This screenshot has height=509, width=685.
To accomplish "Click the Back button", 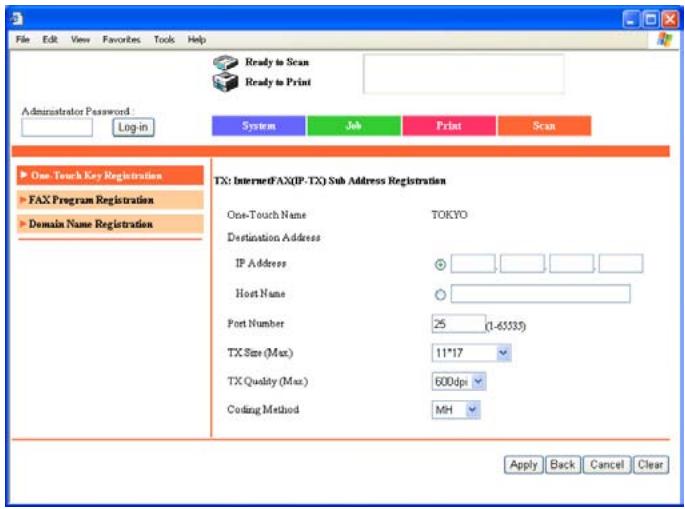I will click(563, 464).
